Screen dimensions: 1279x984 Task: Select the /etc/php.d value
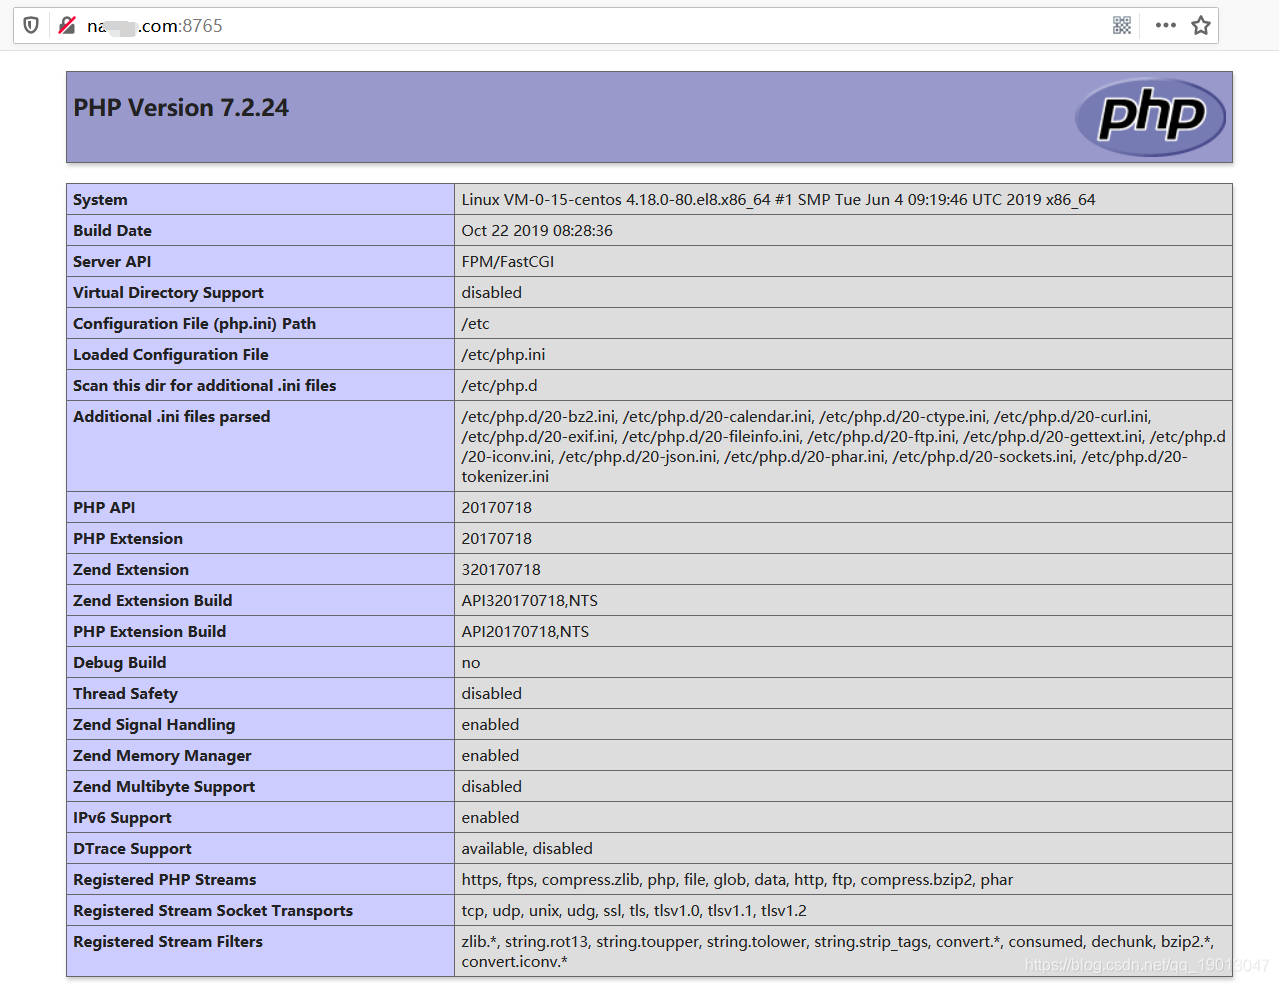click(x=499, y=386)
